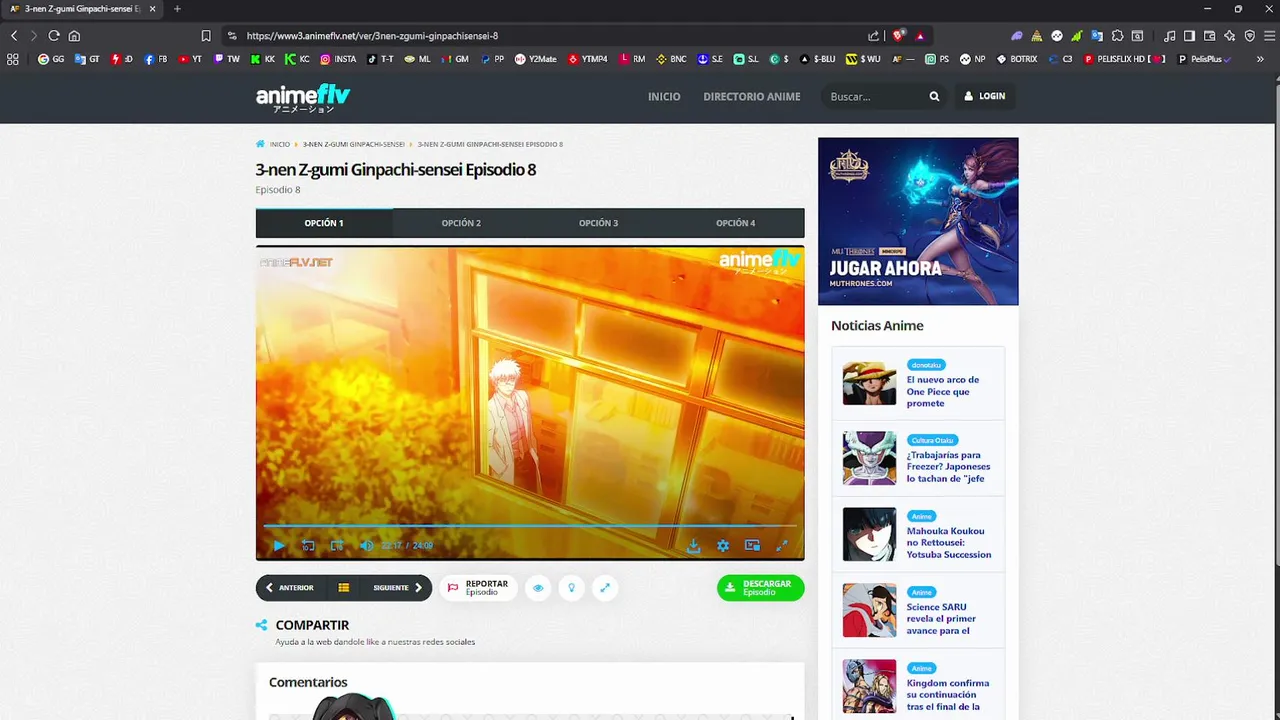
Task: Open Mahouka Koukou no Rettousei news
Action: (x=949, y=543)
